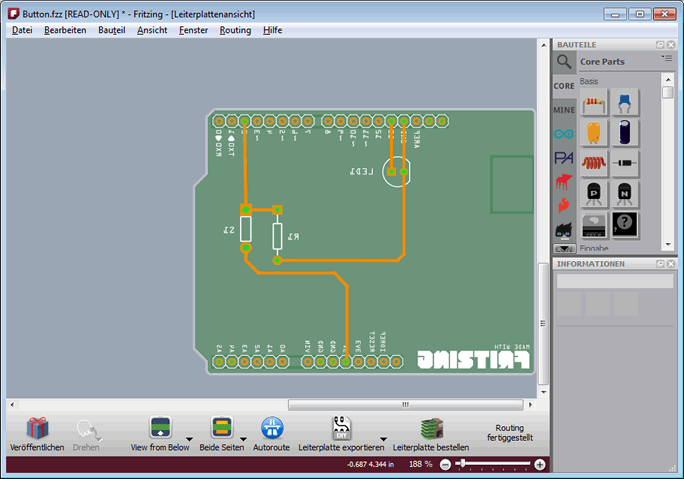Viewport: 684px width, 479px height.
Task: Undock the Informationen panel
Action: (660, 264)
